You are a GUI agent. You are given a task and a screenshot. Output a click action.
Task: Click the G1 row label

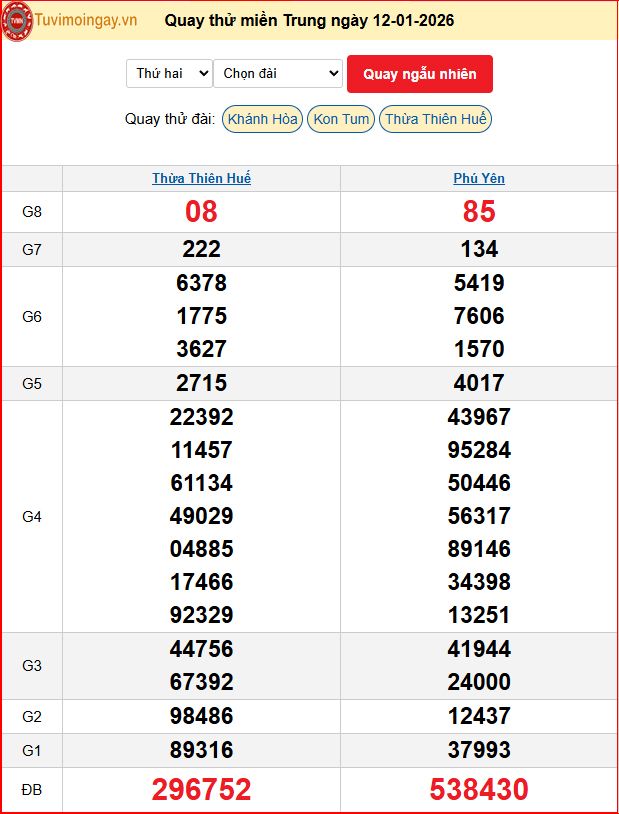32,751
